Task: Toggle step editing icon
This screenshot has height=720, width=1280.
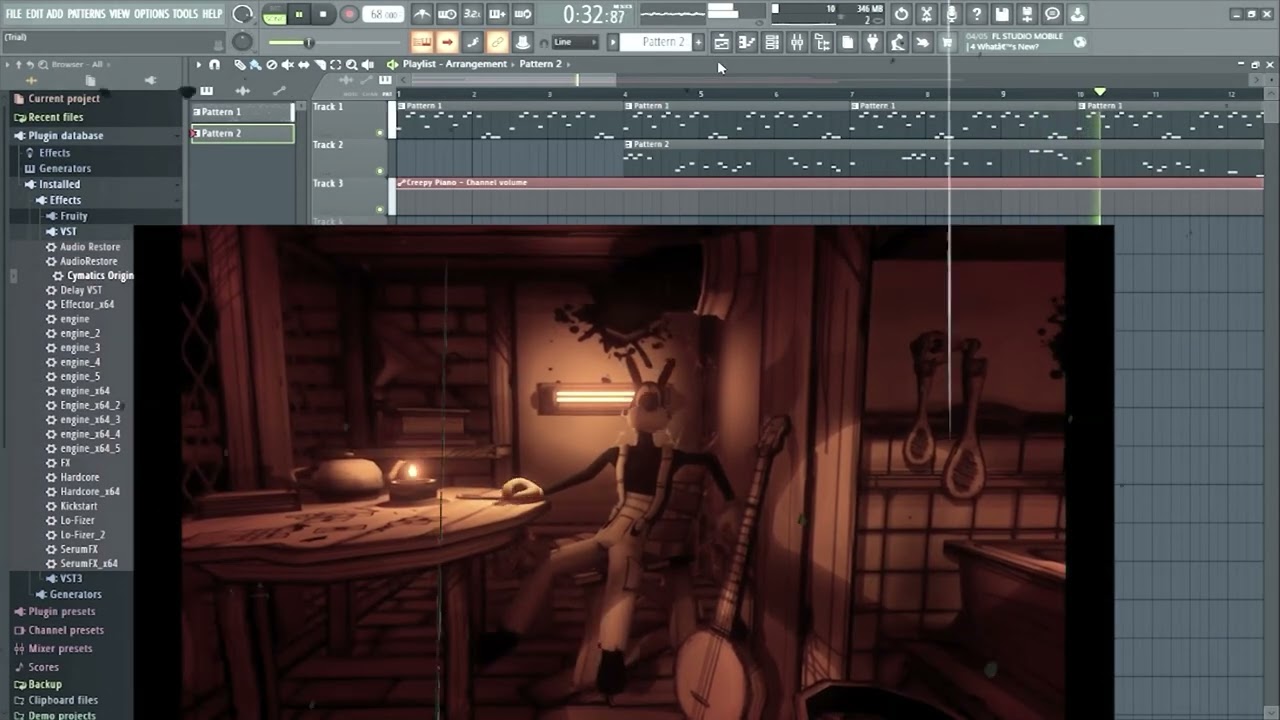Action: (x=472, y=42)
